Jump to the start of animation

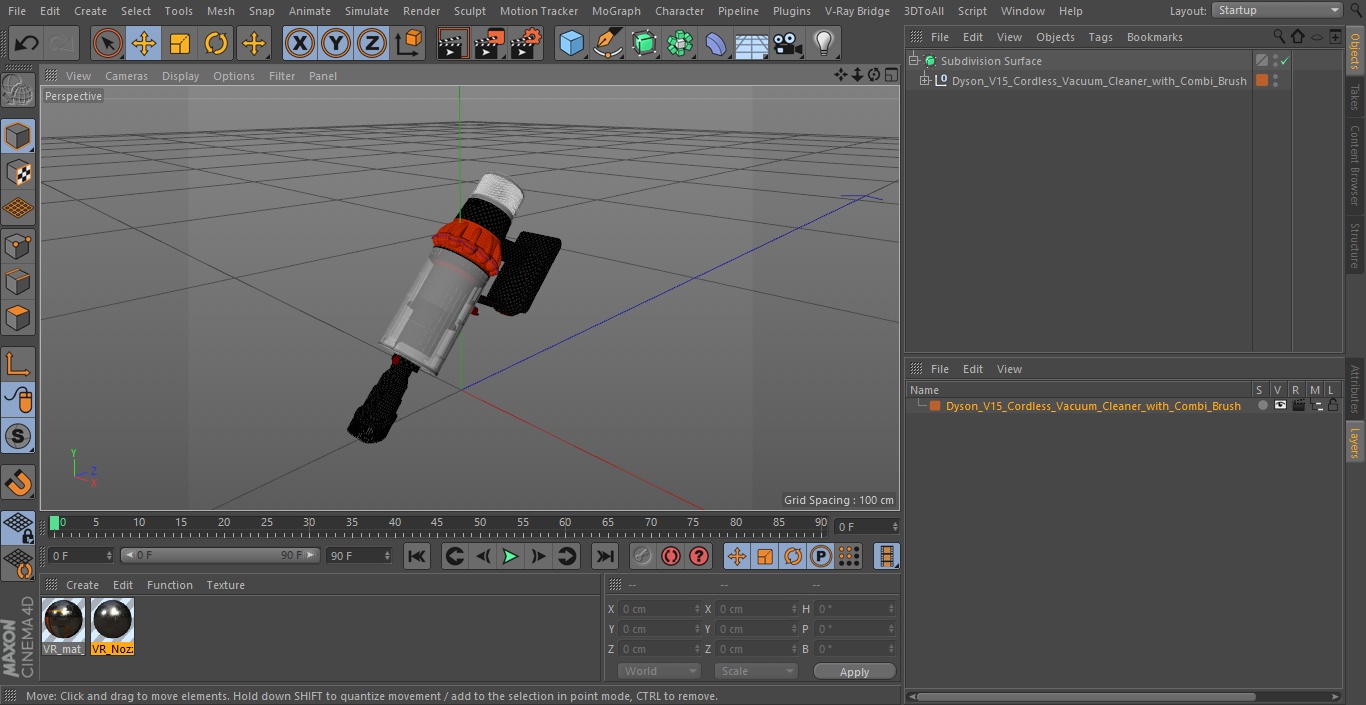[417, 556]
